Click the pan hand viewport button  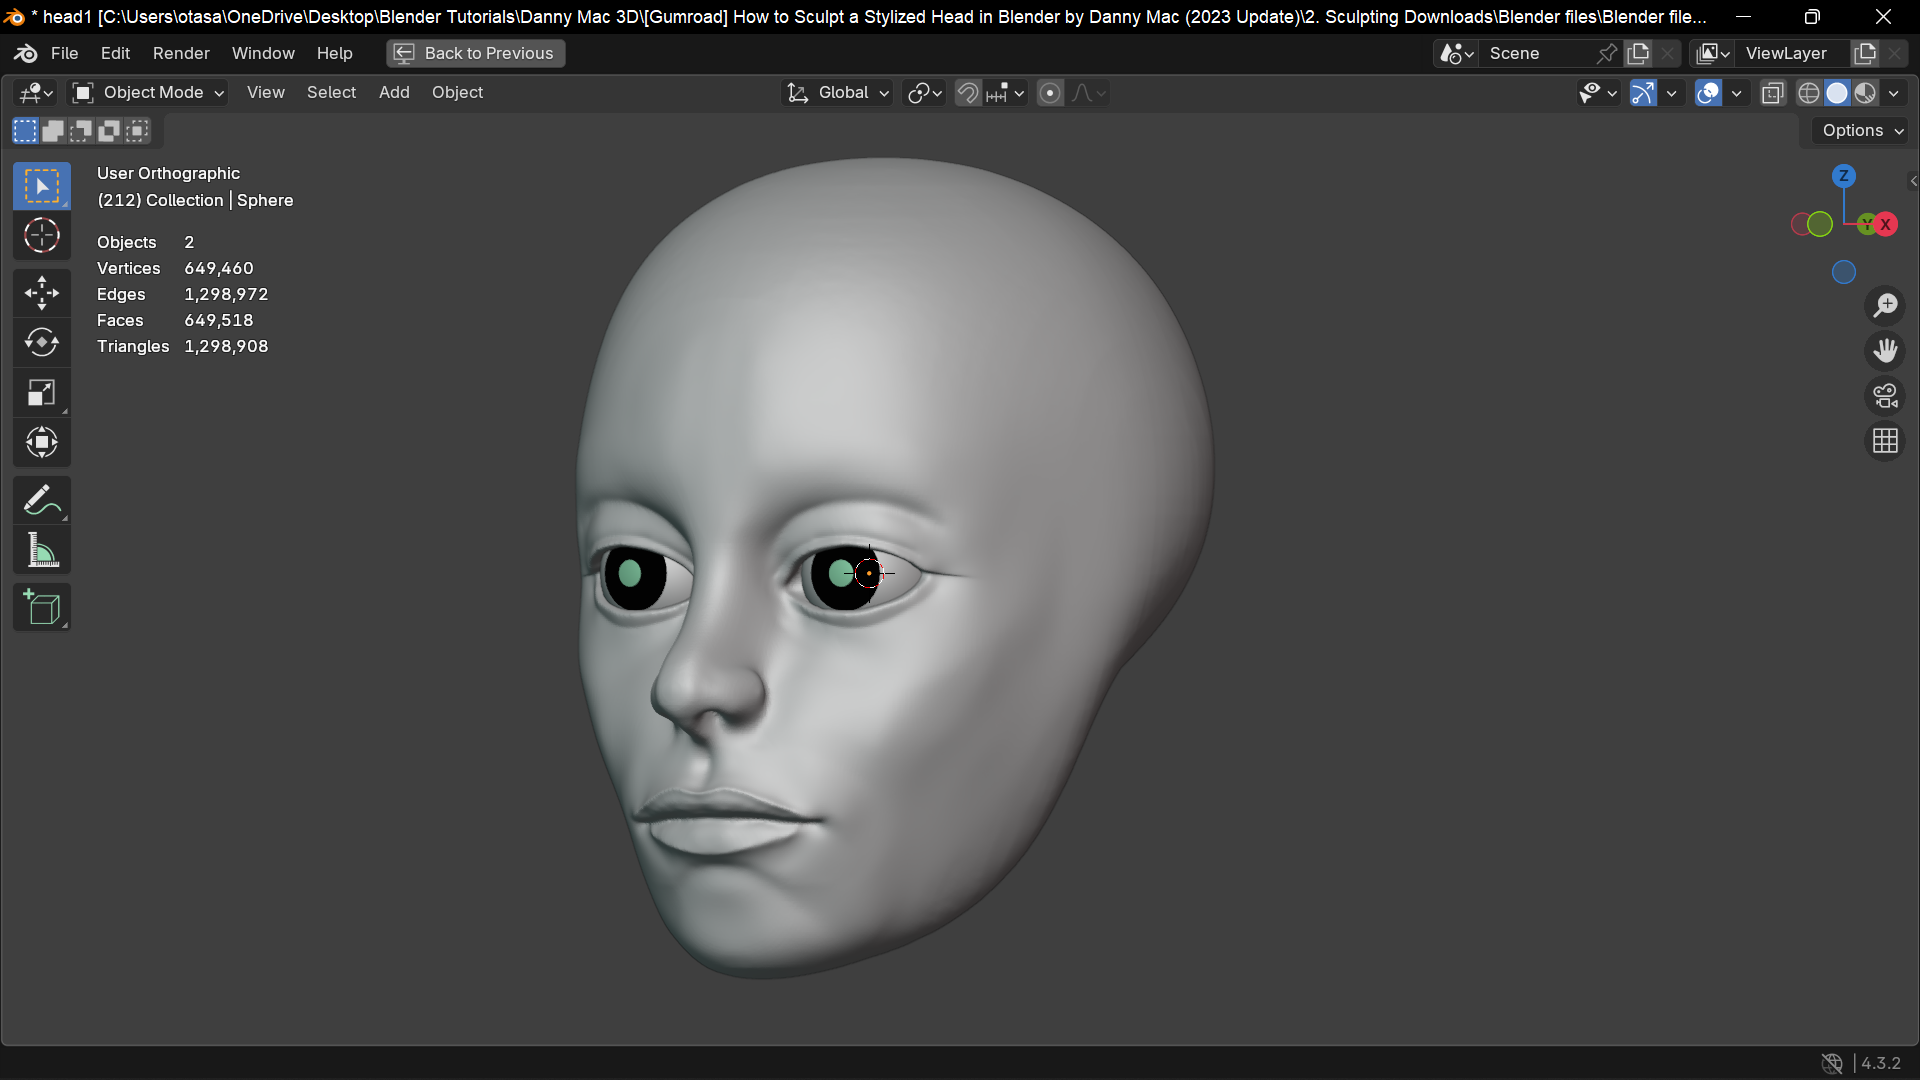coord(1885,350)
